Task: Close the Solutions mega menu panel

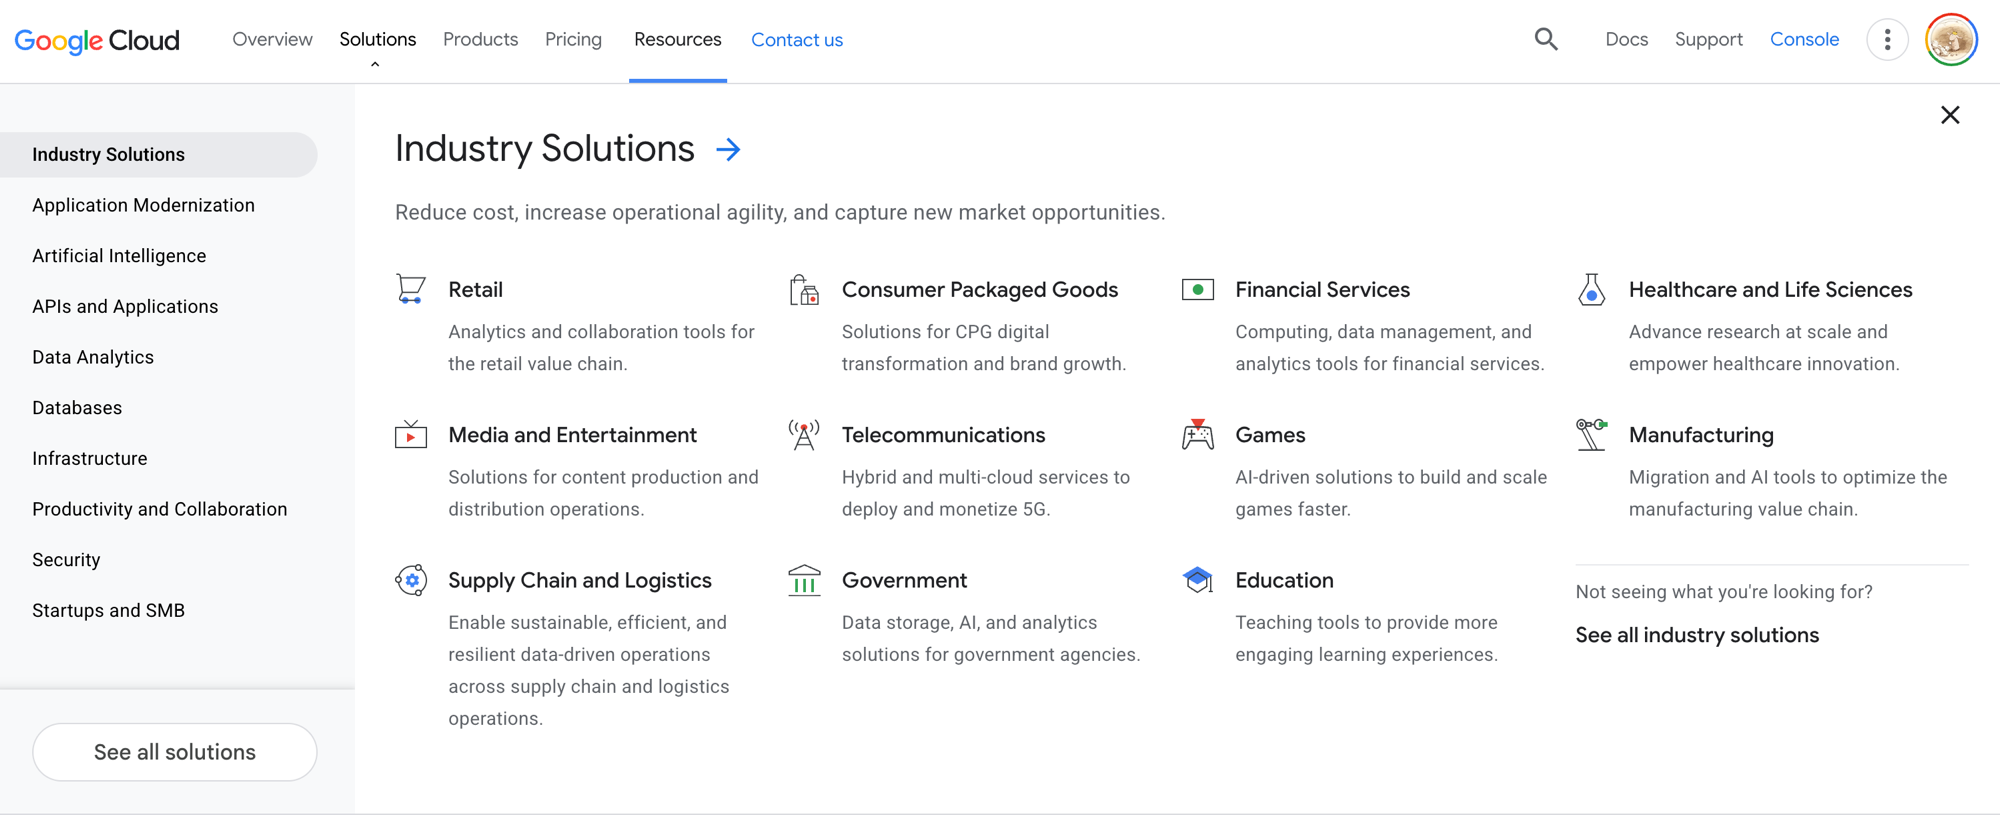Action: pyautogui.click(x=1950, y=115)
